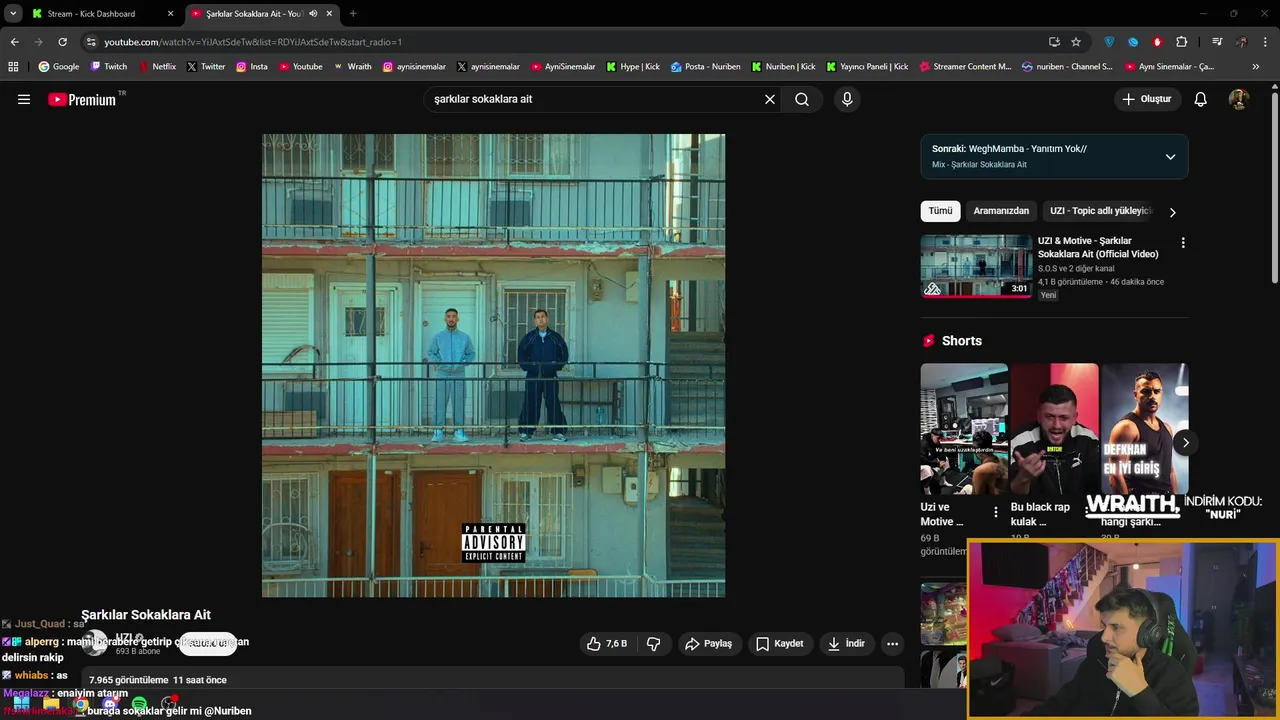The height and width of the screenshot is (720, 1280).
Task: Open 'Yayıncı Paneli | Kick' bookmark
Action: pyautogui.click(x=867, y=67)
